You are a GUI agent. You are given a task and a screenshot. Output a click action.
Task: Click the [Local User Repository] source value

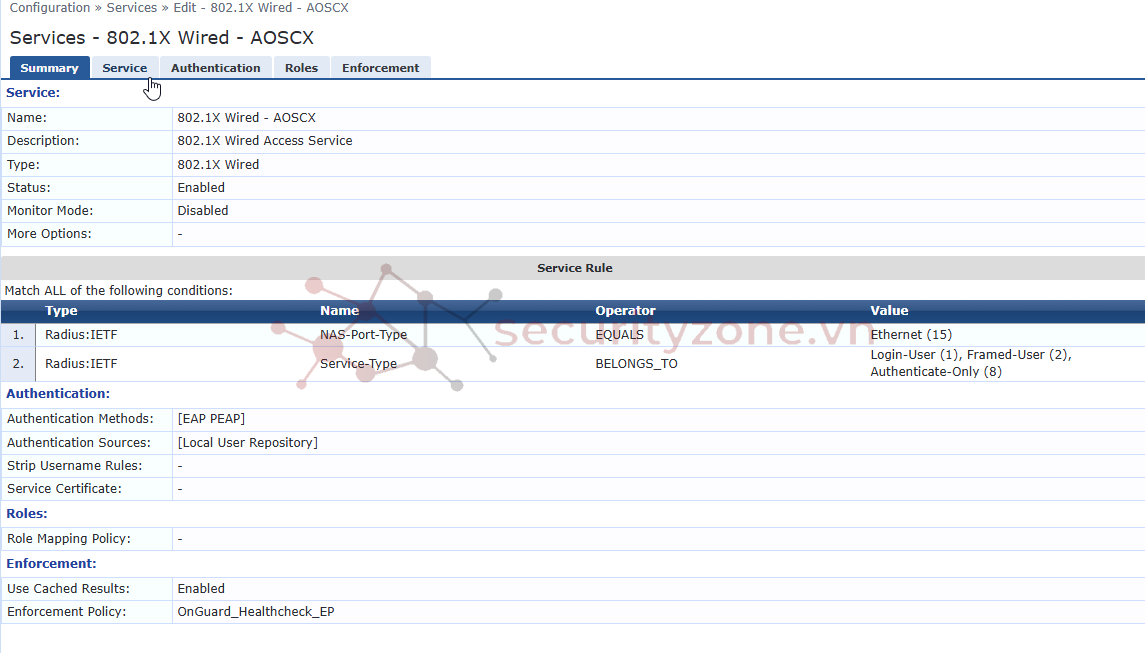click(x=247, y=443)
